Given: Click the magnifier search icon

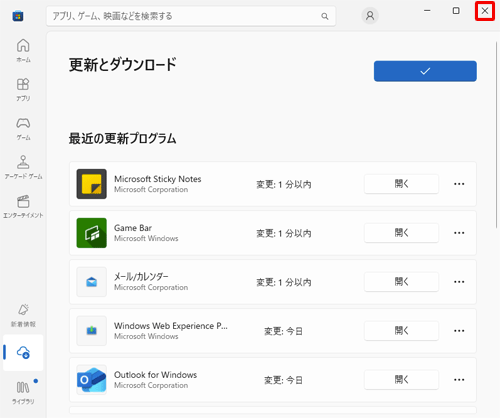Looking at the screenshot, I should point(325,16).
